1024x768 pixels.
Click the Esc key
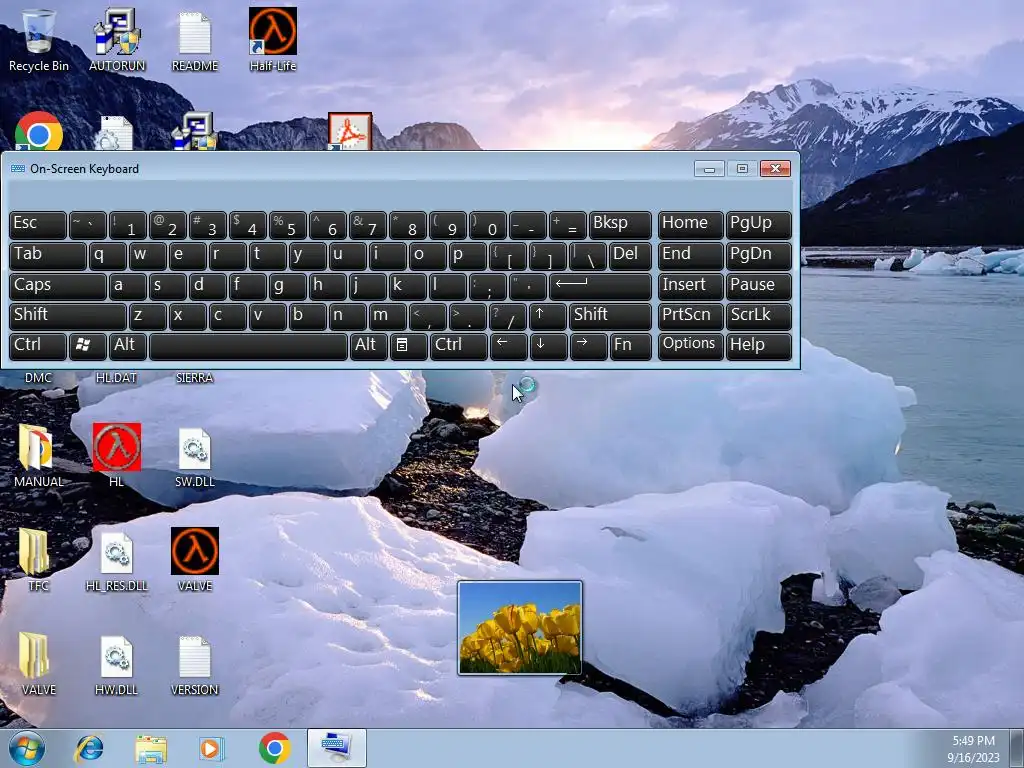coord(38,225)
